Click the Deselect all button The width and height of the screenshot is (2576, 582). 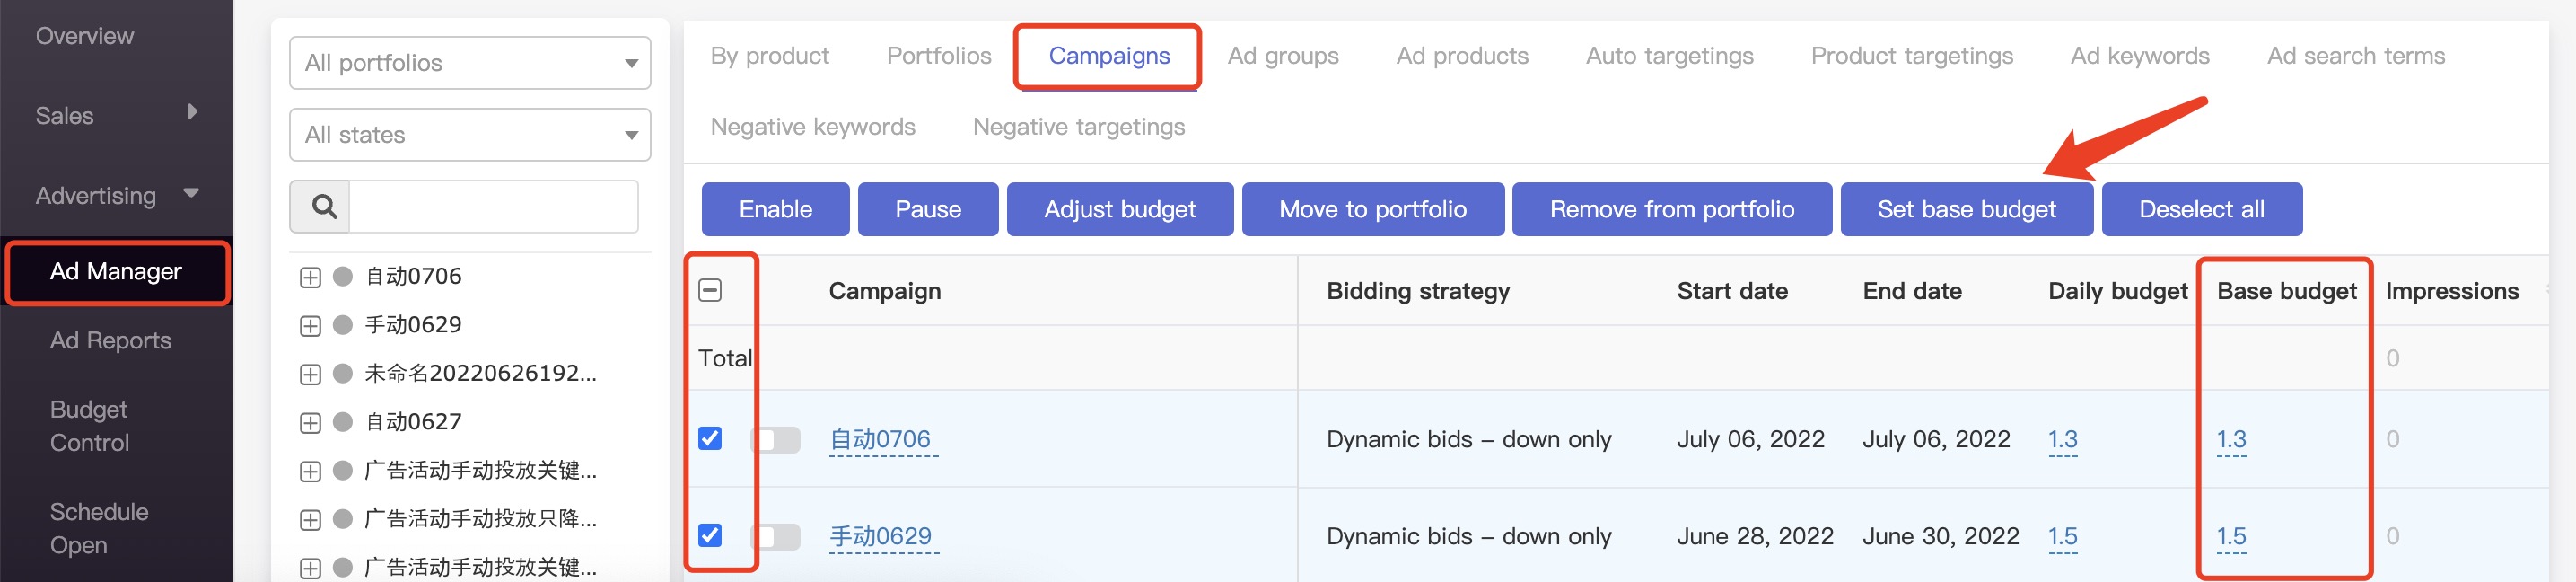[2202, 209]
